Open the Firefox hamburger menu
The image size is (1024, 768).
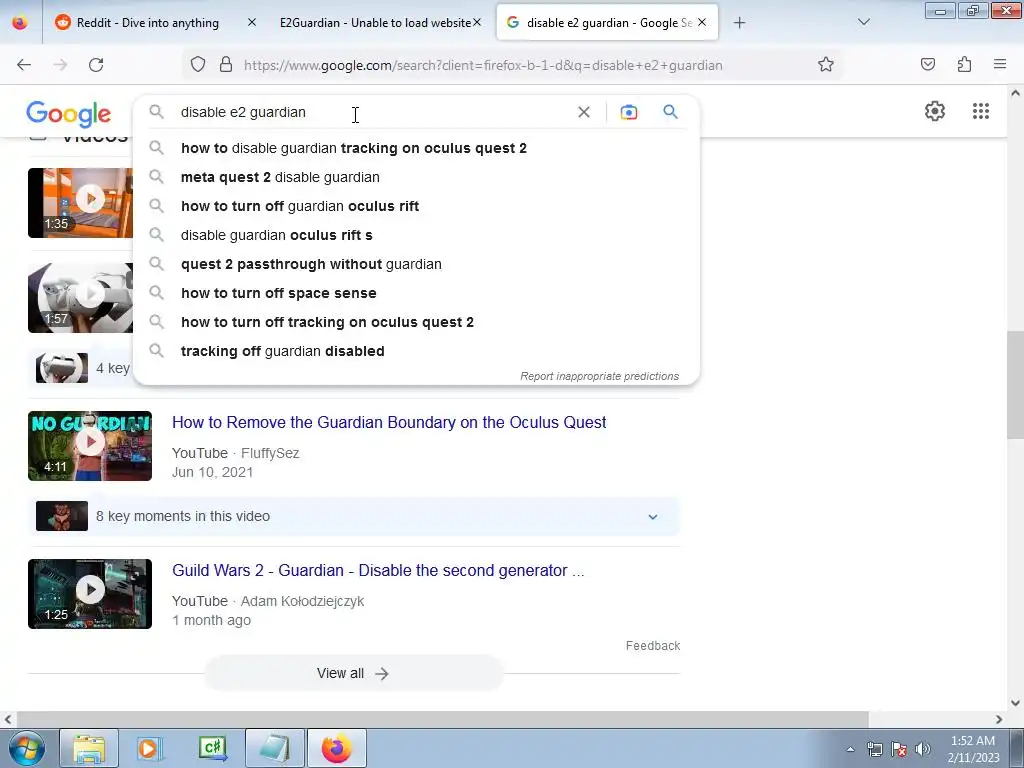pyautogui.click(x=1000, y=65)
